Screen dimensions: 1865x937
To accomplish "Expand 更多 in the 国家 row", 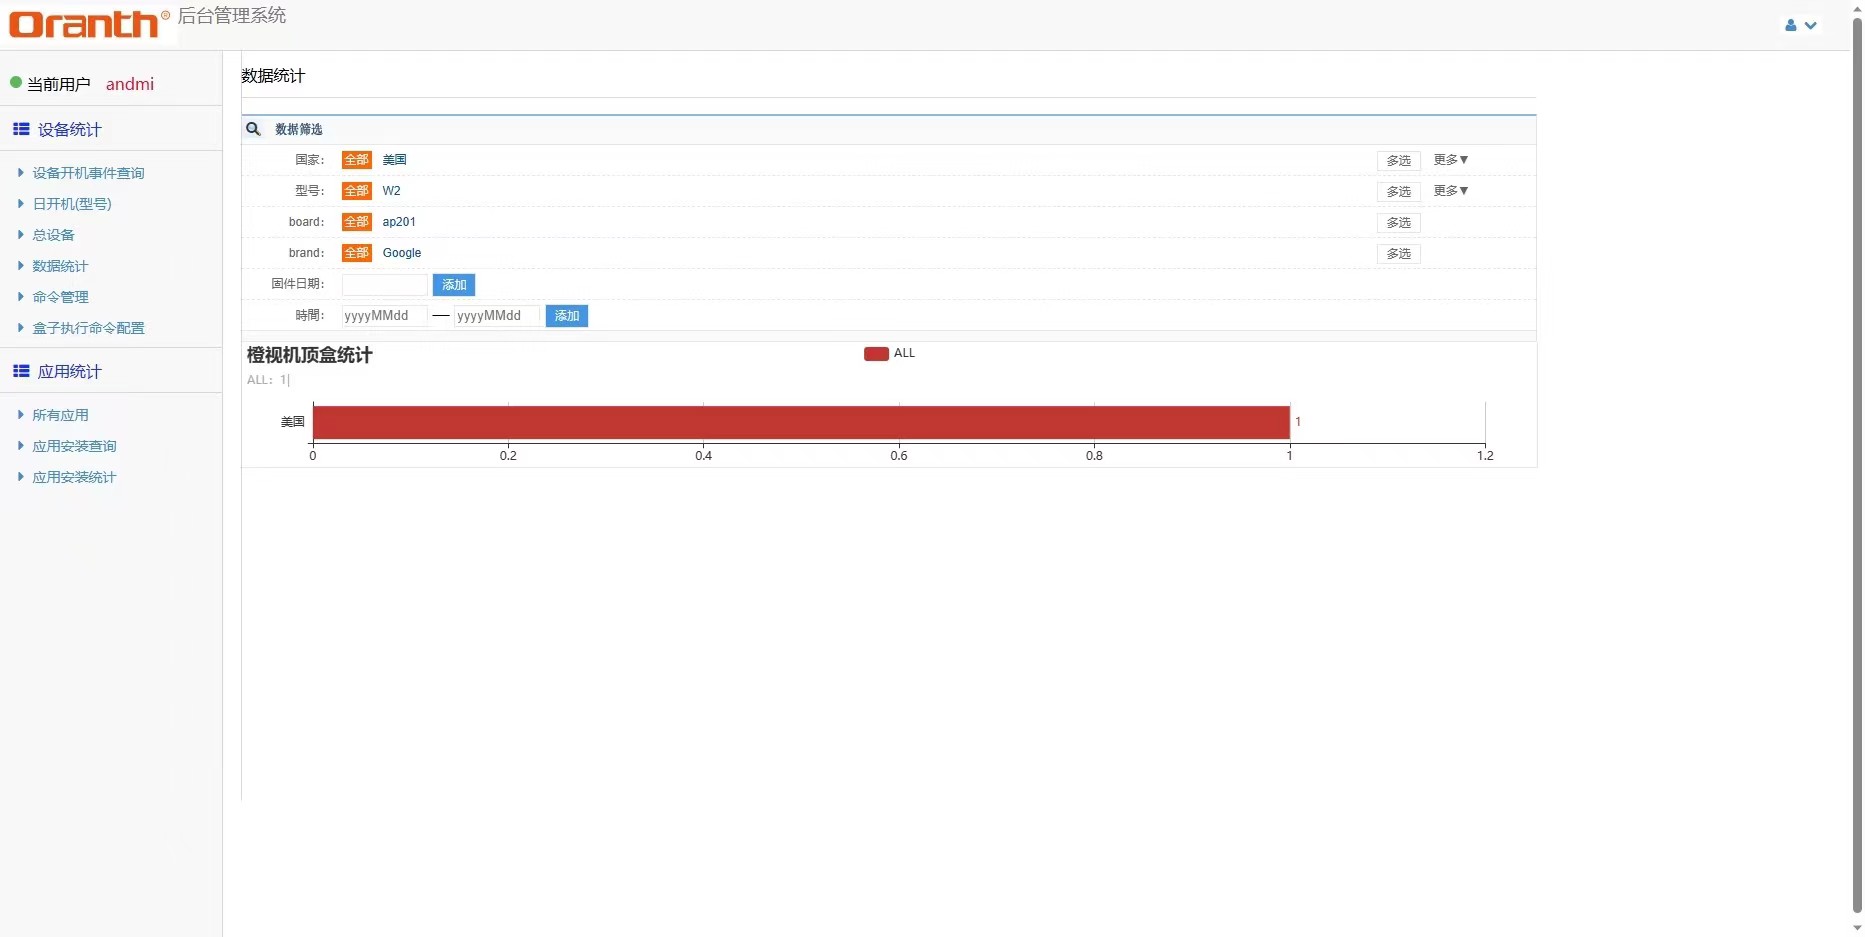I will [x=1450, y=160].
